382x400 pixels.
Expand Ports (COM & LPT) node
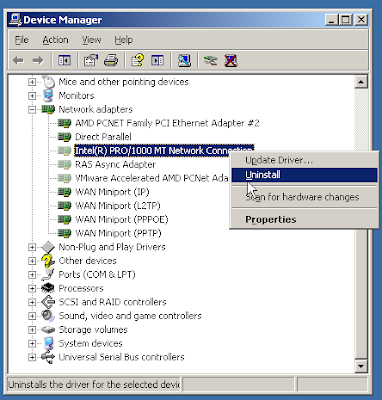pyautogui.click(x=32, y=275)
